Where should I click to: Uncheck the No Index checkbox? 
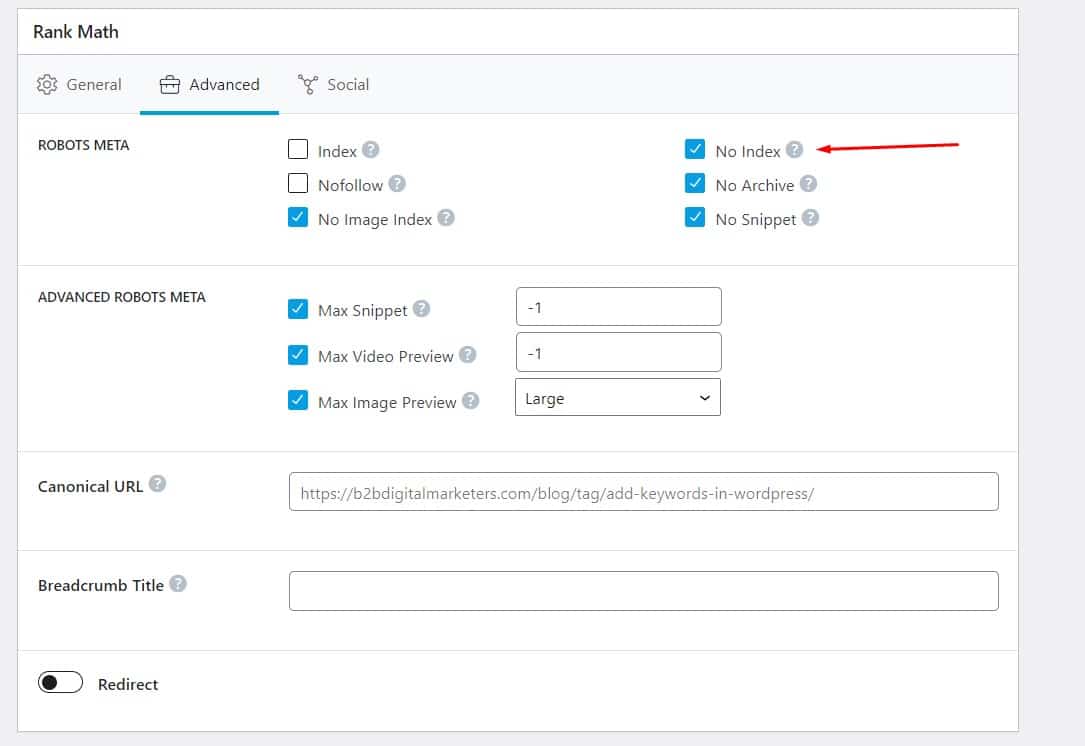pos(695,149)
